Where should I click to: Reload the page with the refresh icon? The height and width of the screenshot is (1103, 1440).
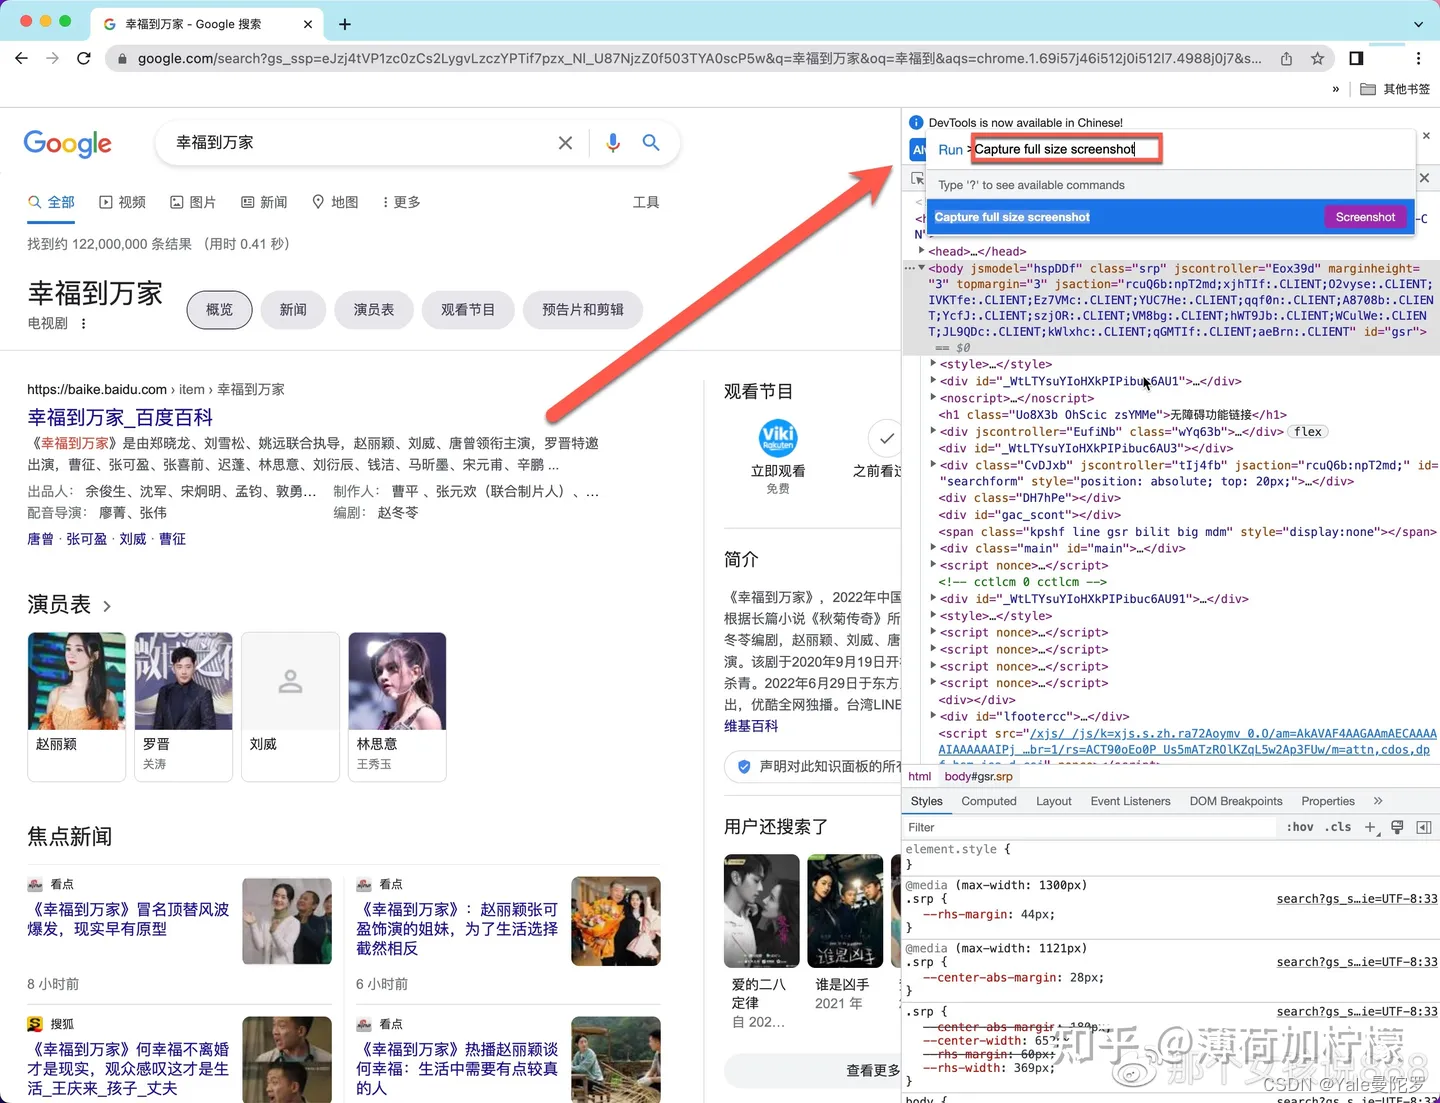pos(84,58)
